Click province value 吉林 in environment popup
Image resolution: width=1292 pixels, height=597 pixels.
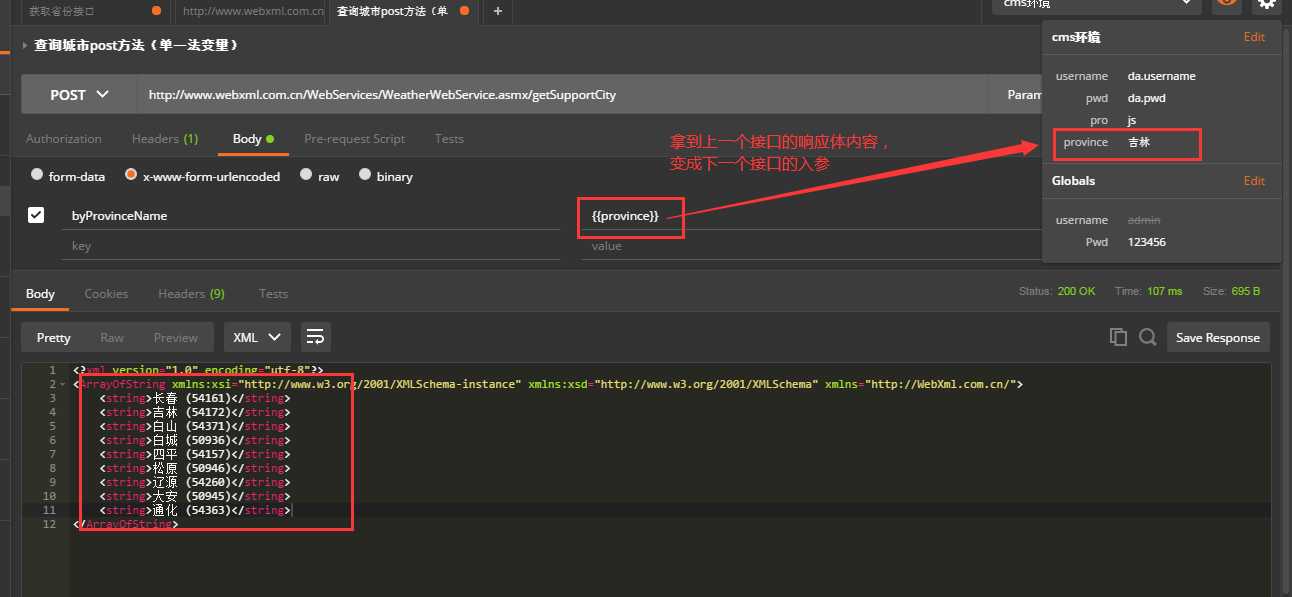(1139, 143)
